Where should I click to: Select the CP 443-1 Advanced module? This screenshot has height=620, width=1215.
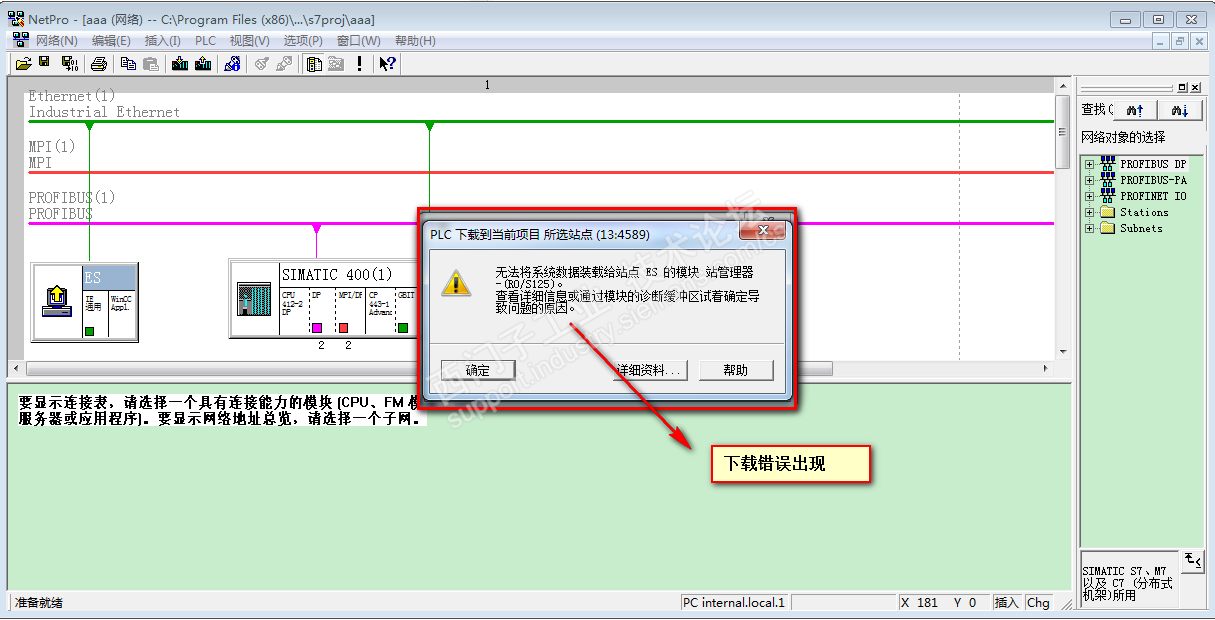pos(380,312)
